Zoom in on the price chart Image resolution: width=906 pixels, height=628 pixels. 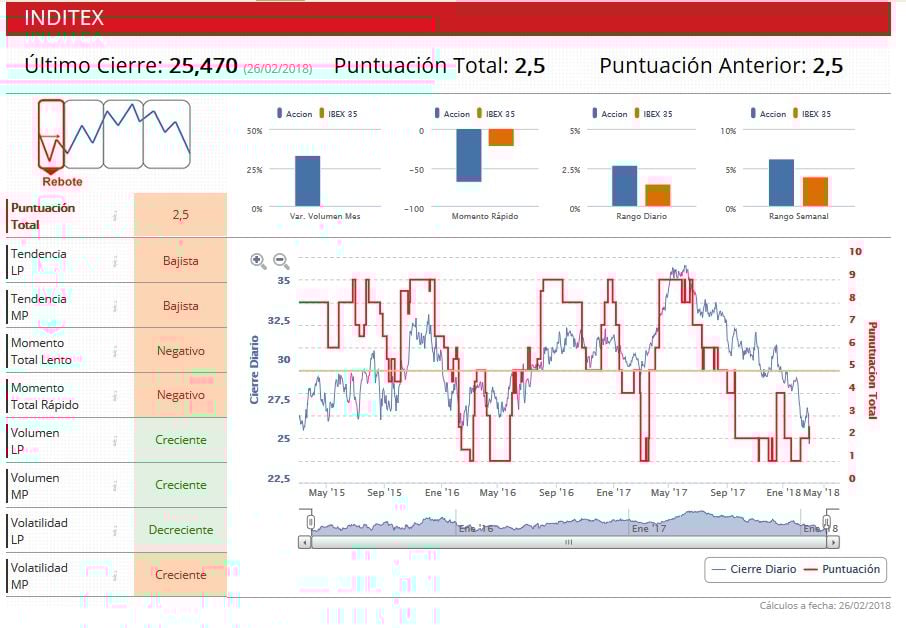tap(258, 261)
